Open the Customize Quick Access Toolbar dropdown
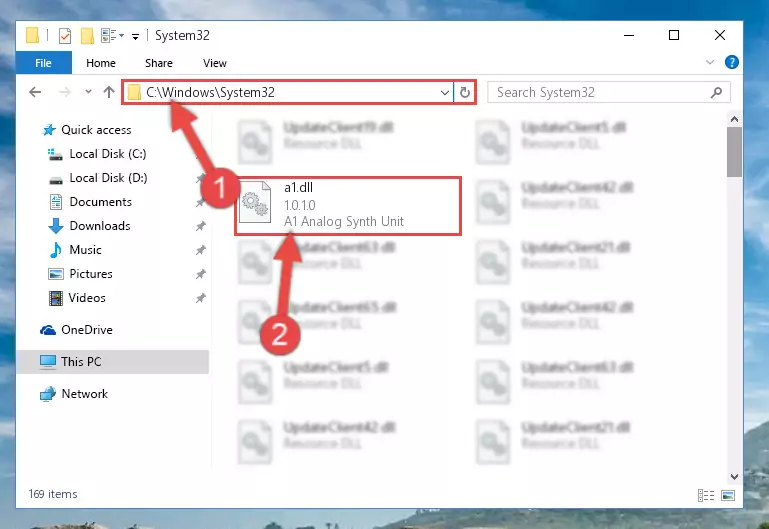 pyautogui.click(x=135, y=36)
